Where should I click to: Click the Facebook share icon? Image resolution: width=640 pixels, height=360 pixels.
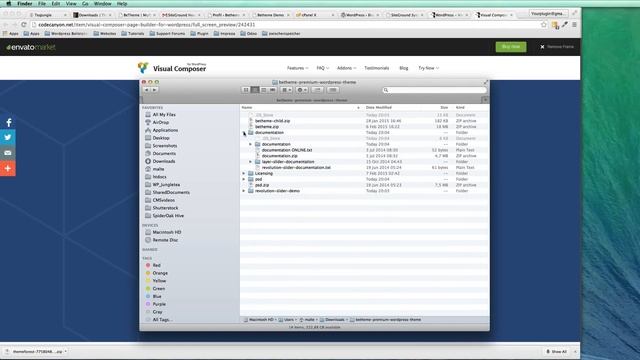(x=8, y=122)
